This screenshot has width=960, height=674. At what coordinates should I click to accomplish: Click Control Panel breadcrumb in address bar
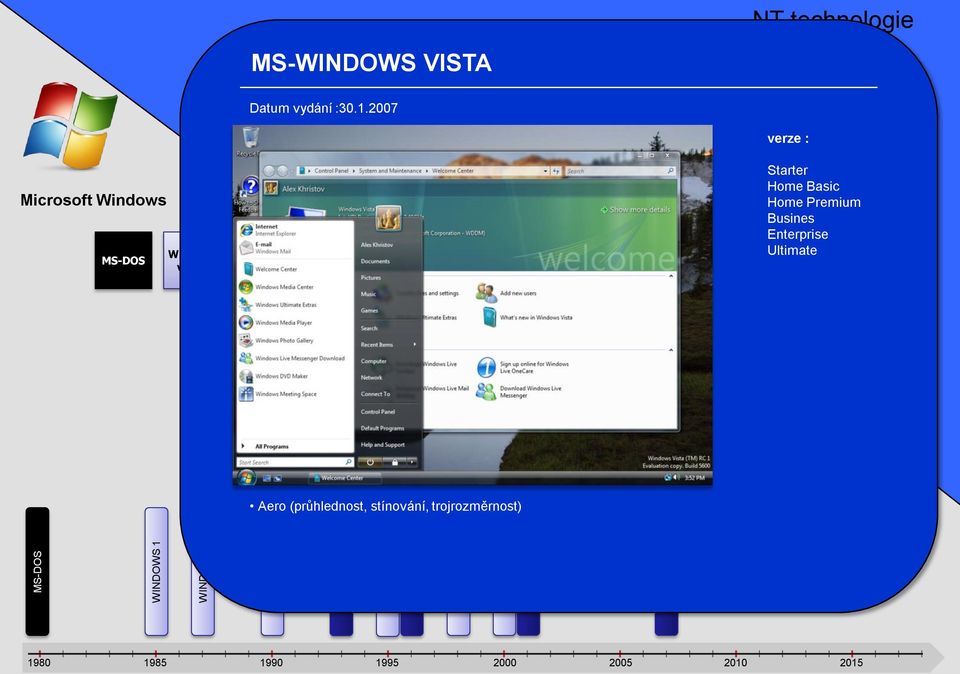coord(331,171)
